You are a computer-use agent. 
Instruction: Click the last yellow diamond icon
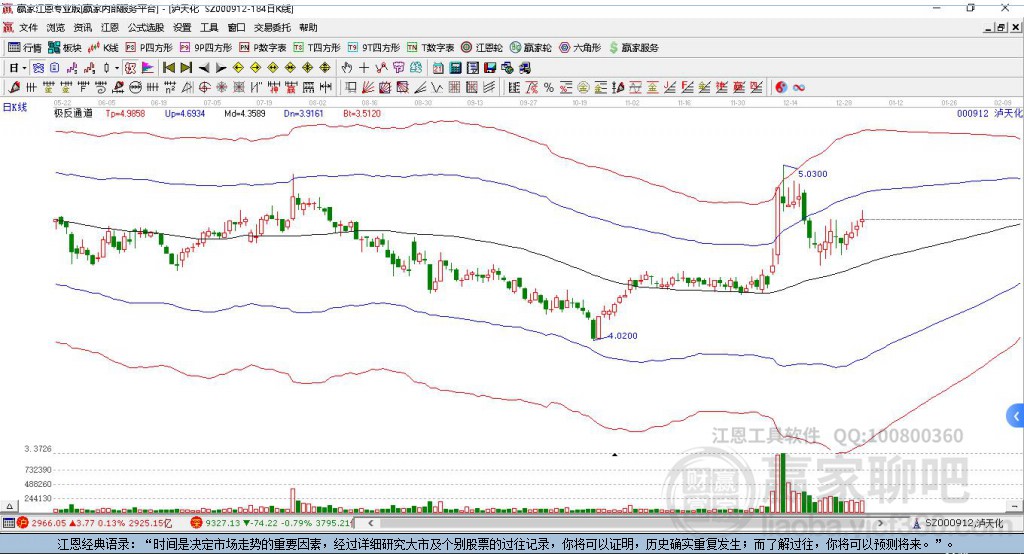click(x=325, y=67)
